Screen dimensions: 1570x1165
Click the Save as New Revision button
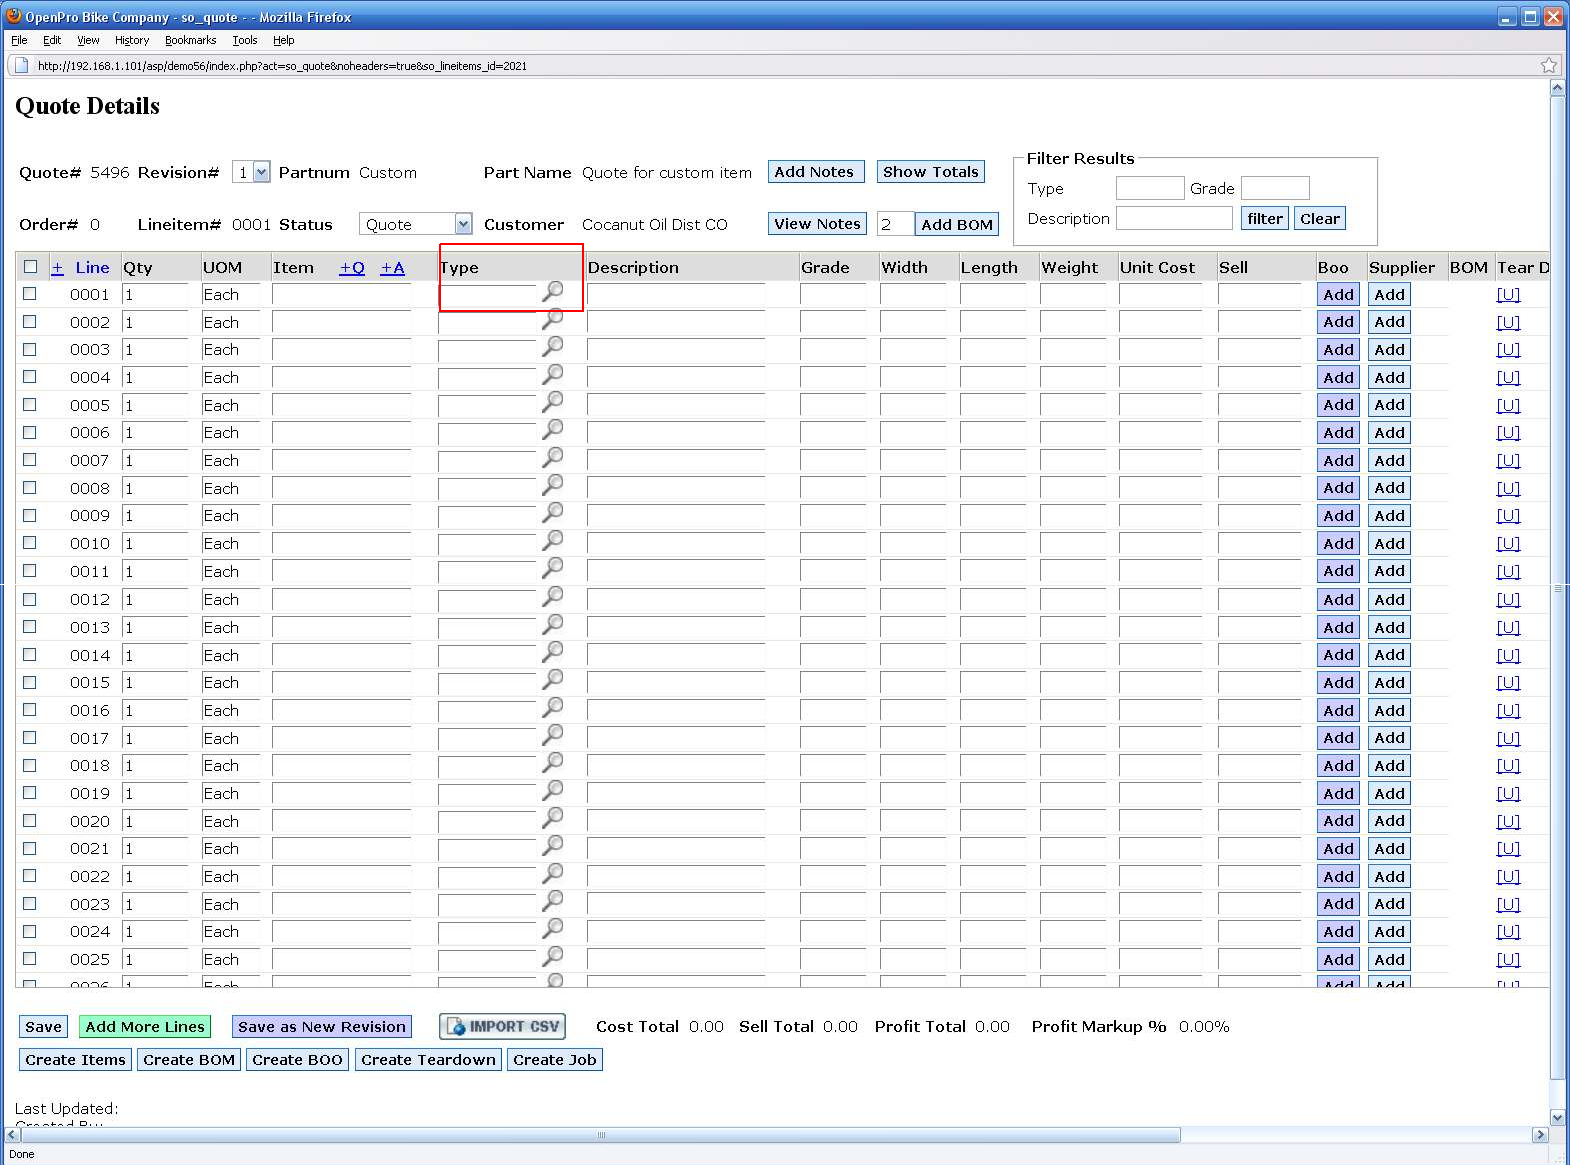click(321, 1026)
